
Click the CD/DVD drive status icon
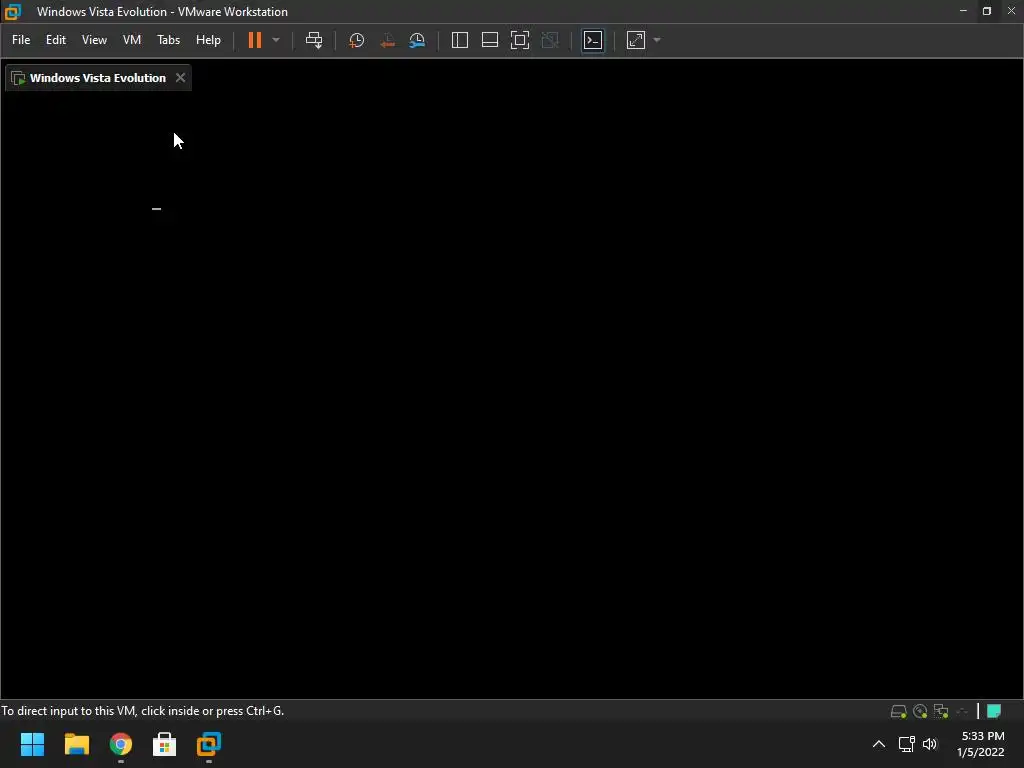pyautogui.click(x=920, y=711)
